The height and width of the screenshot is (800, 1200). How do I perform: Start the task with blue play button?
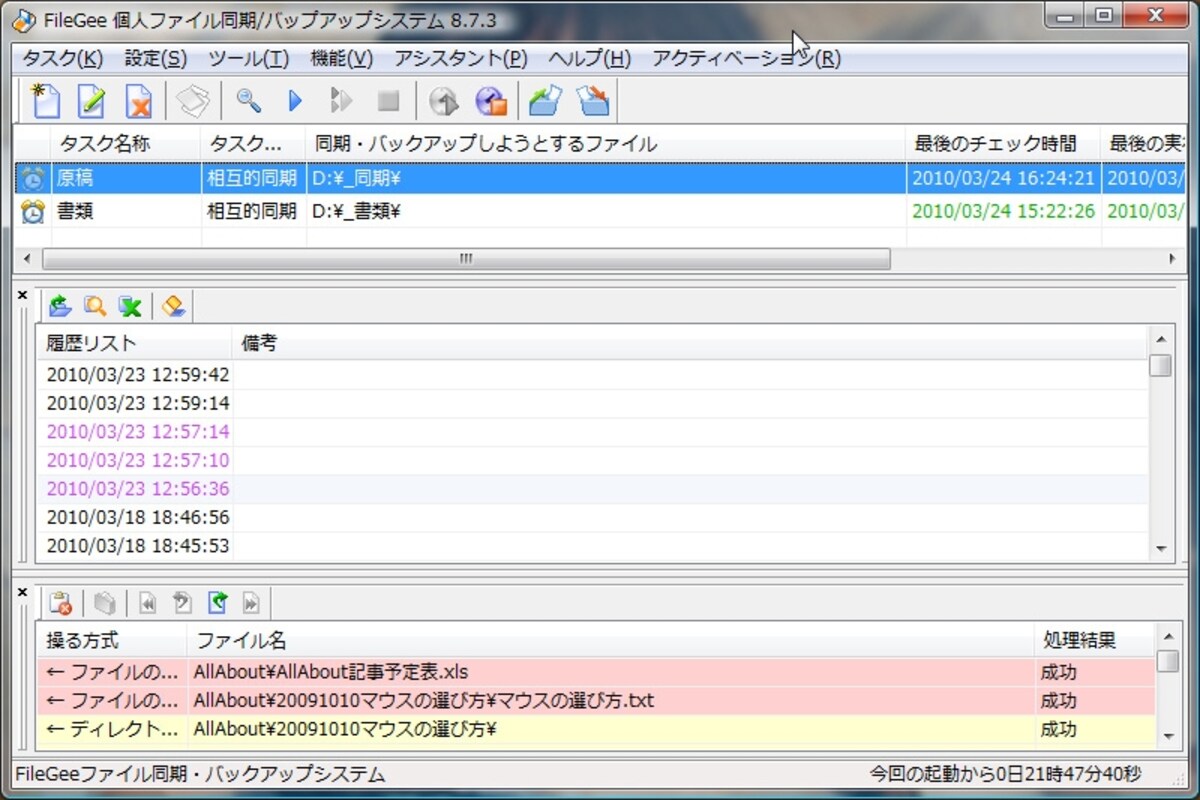tap(295, 100)
